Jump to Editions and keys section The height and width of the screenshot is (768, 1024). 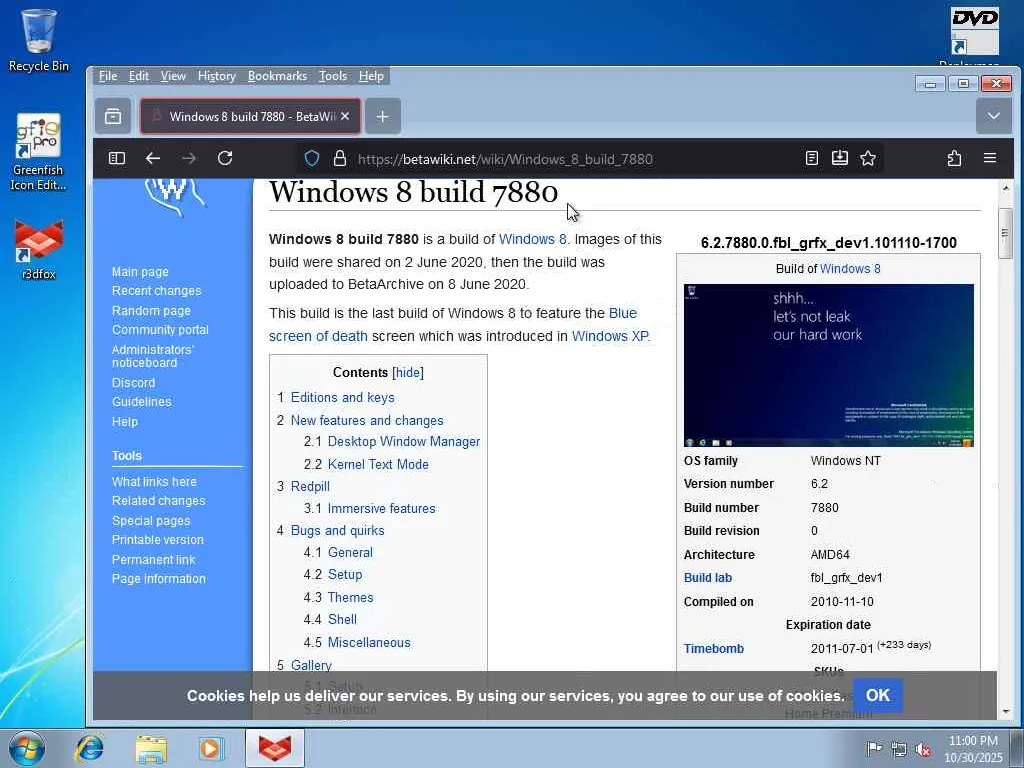tap(342, 398)
